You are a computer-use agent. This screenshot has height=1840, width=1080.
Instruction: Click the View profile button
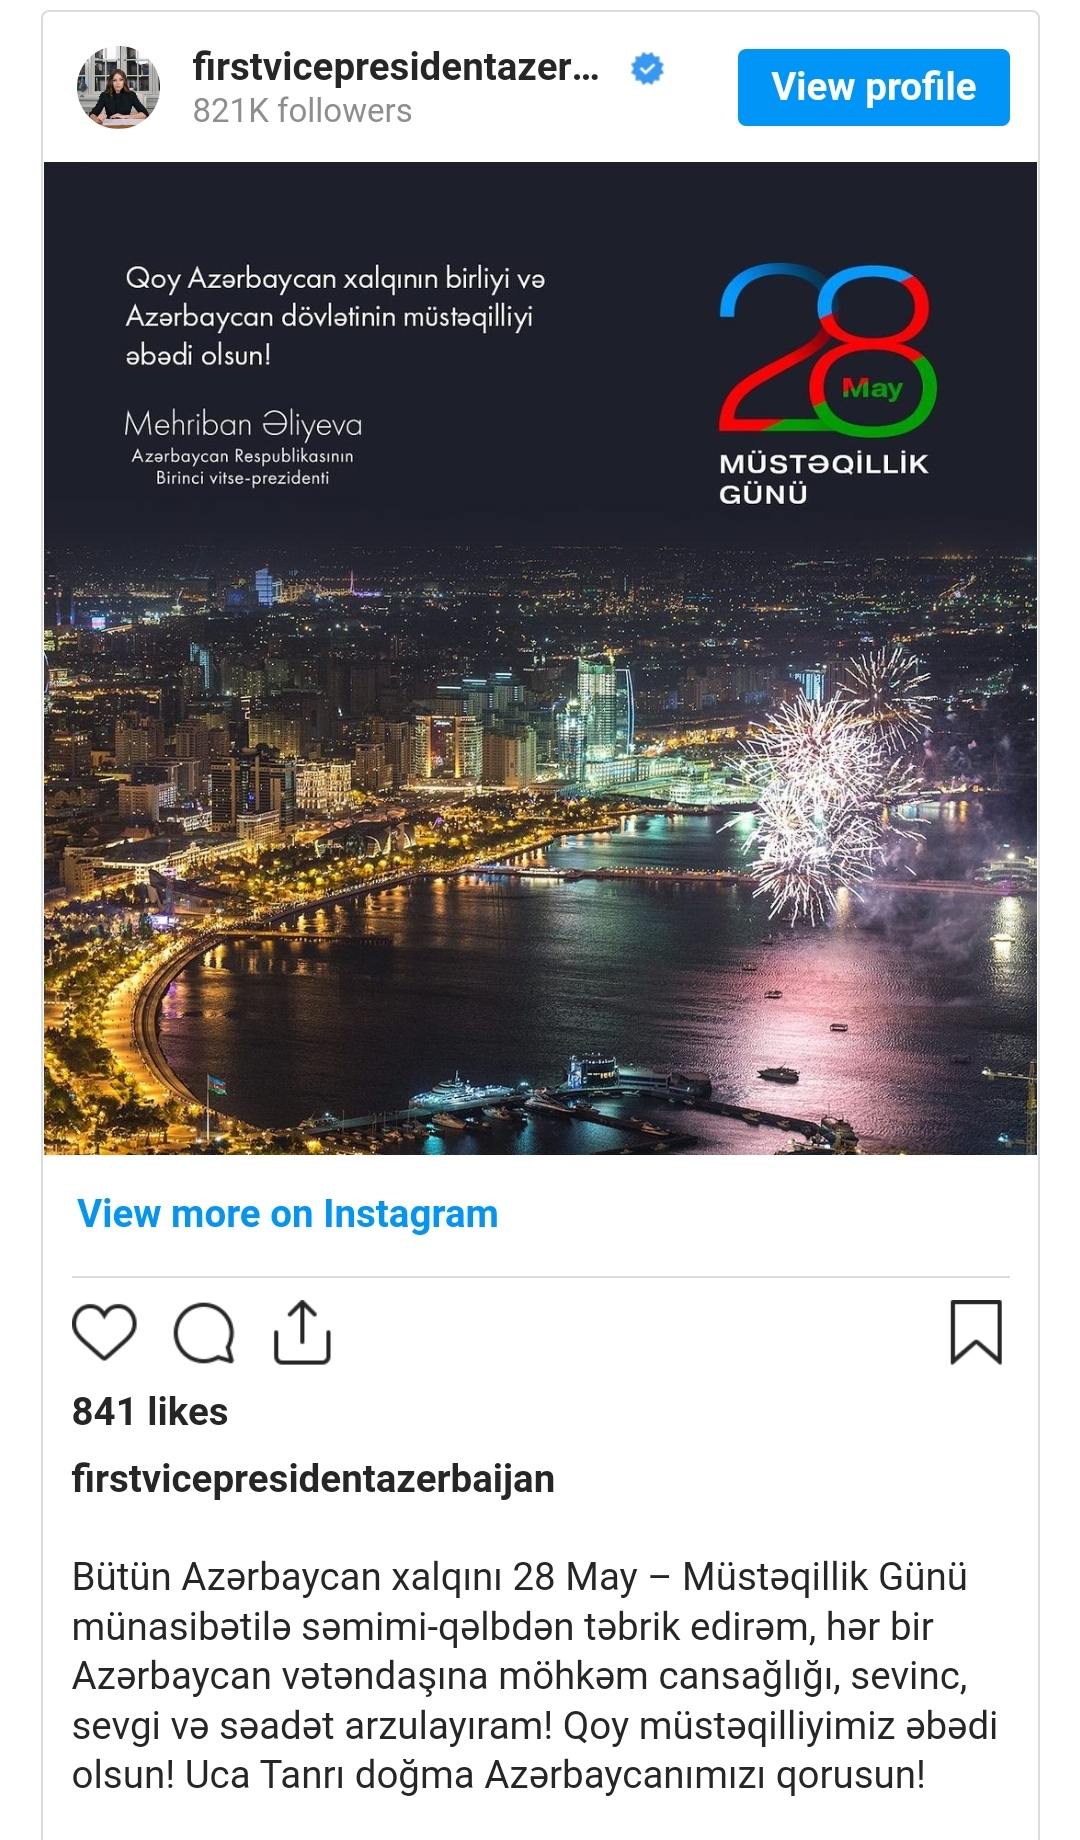874,87
